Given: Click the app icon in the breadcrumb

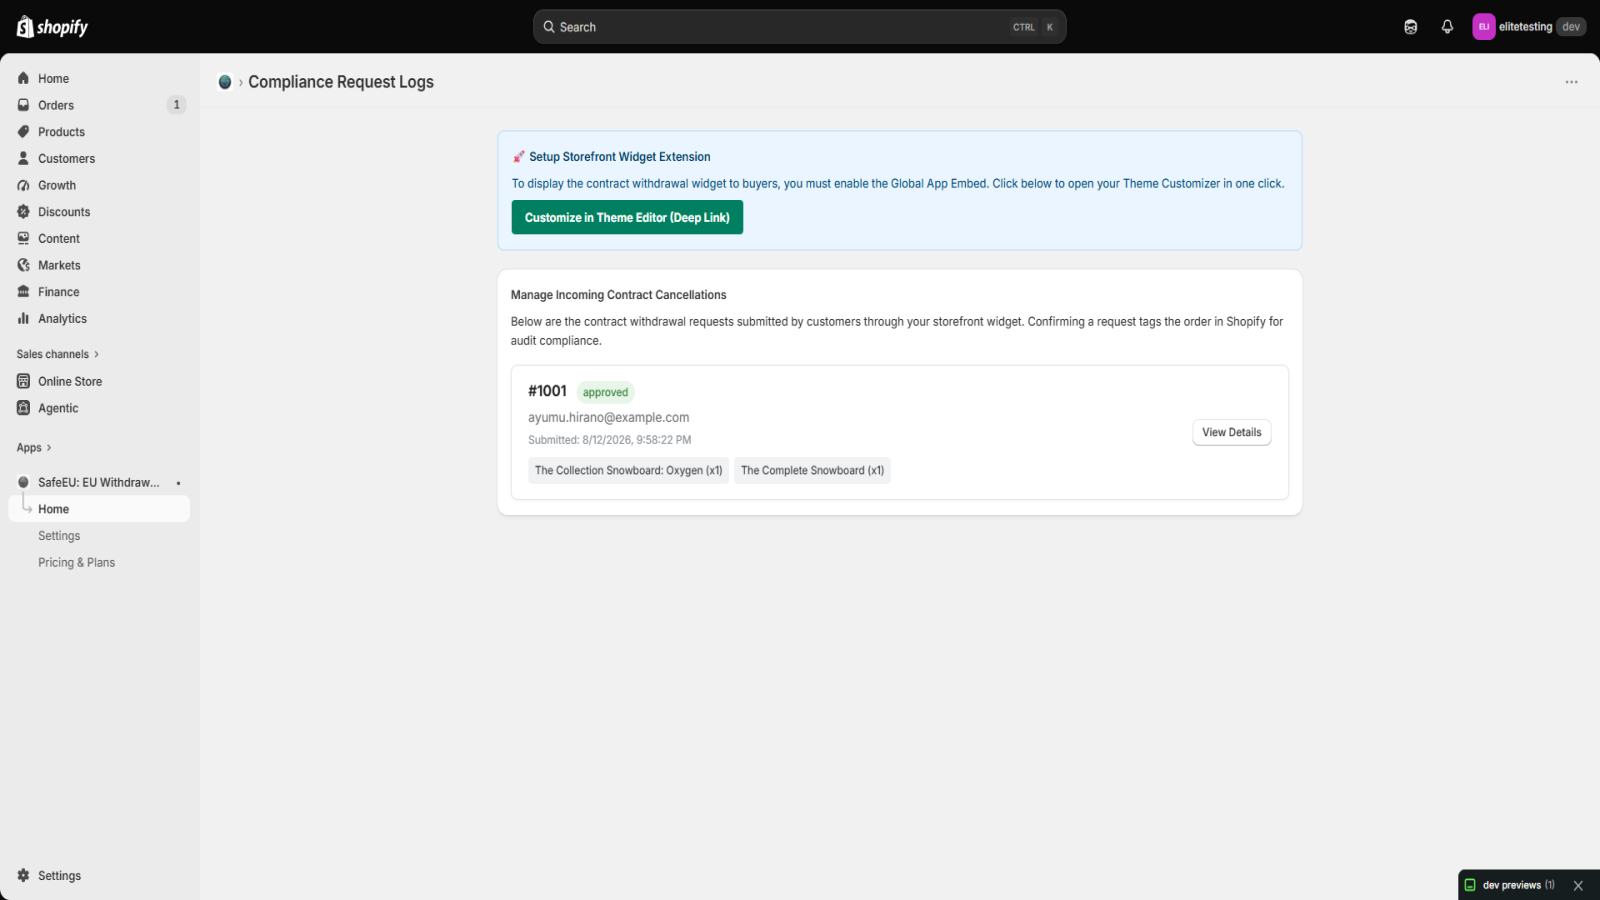Looking at the screenshot, I should [x=225, y=82].
